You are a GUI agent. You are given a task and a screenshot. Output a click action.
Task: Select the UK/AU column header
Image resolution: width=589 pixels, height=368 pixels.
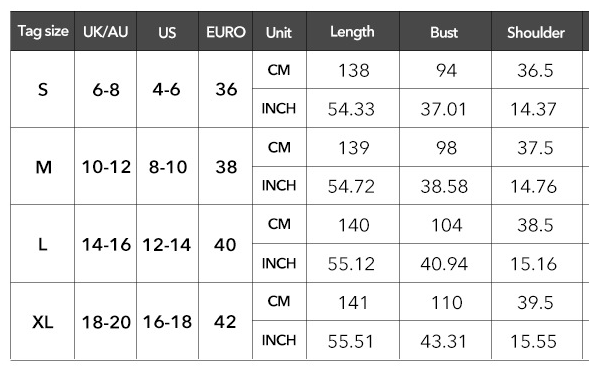pos(106,31)
